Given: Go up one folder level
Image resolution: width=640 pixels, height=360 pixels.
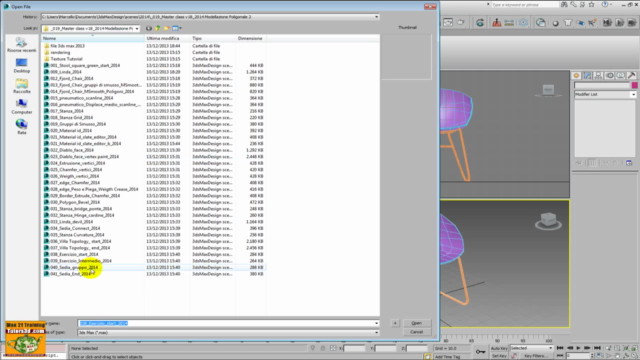Looking at the screenshot, I should tap(158, 28).
